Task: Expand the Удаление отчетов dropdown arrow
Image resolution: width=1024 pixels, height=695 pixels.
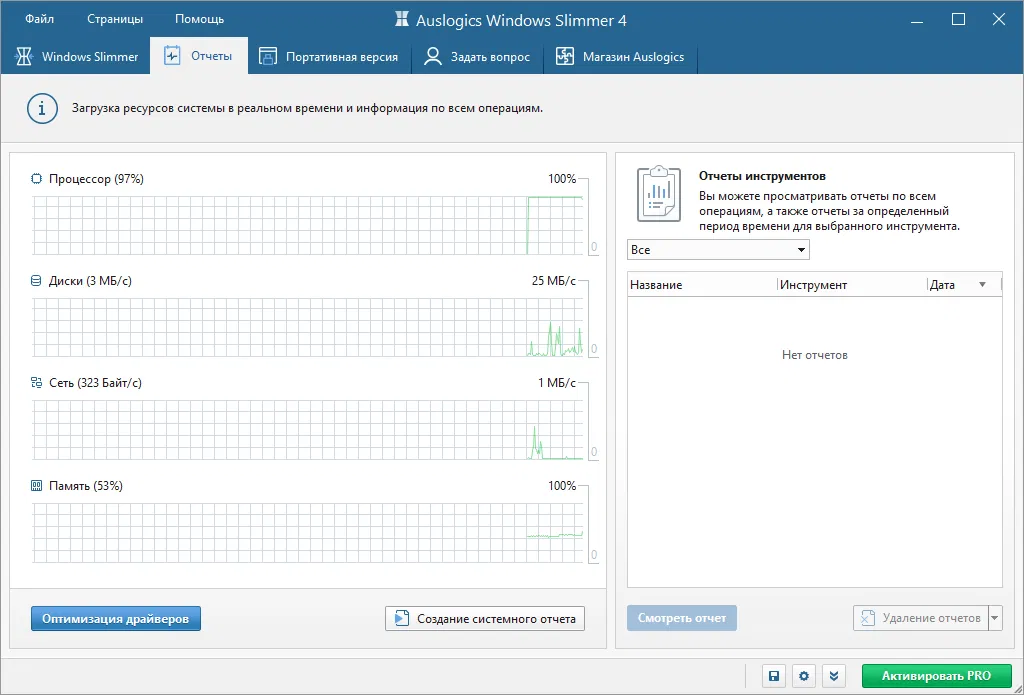Action: coord(995,618)
